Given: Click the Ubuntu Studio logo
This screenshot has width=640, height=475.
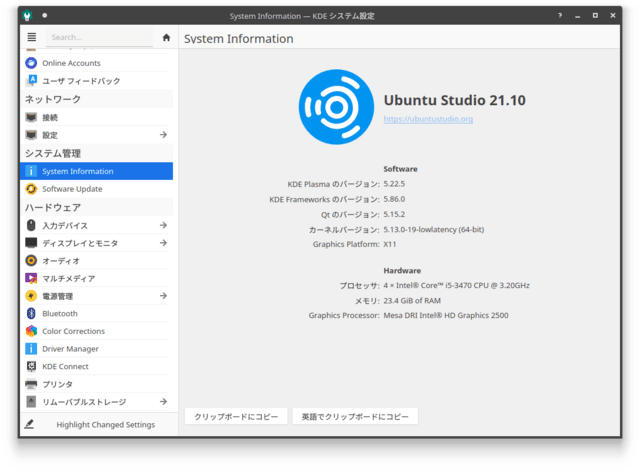Looking at the screenshot, I should click(336, 107).
